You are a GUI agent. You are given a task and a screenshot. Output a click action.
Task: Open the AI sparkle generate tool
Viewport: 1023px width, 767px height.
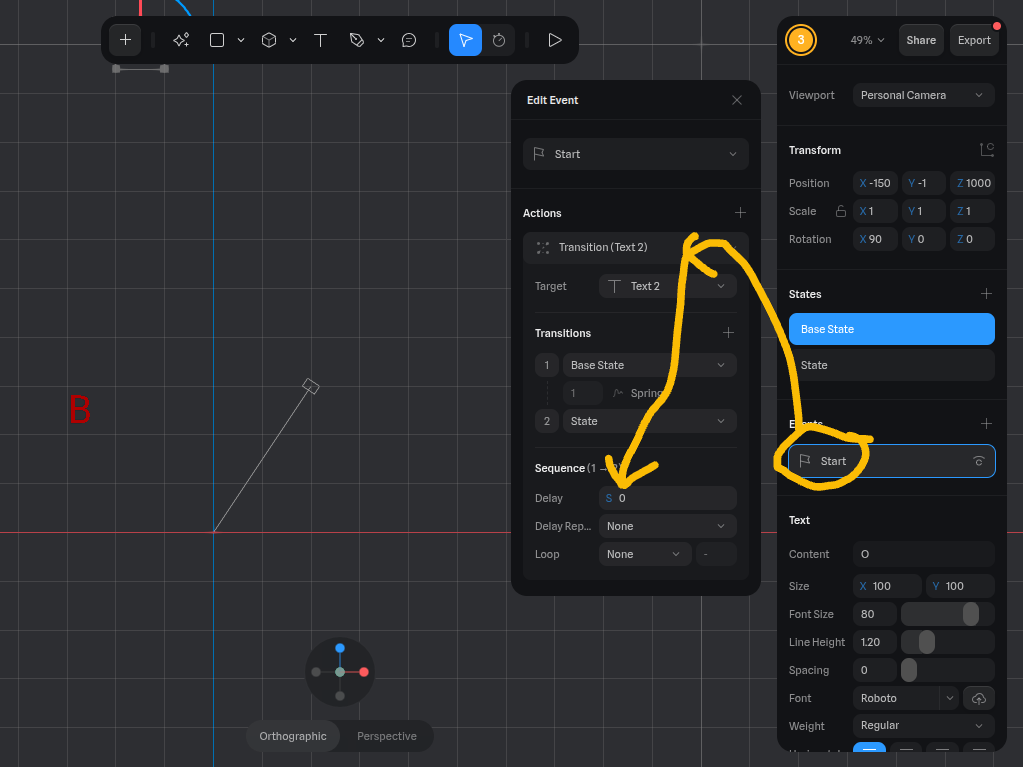pos(181,40)
